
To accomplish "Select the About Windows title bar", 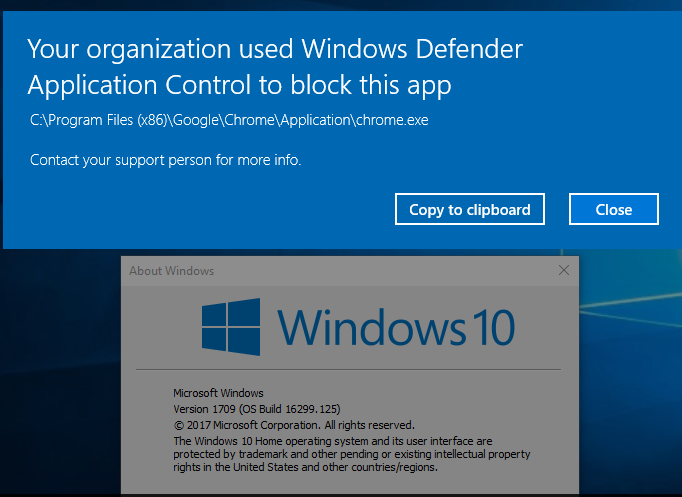I will [339, 271].
